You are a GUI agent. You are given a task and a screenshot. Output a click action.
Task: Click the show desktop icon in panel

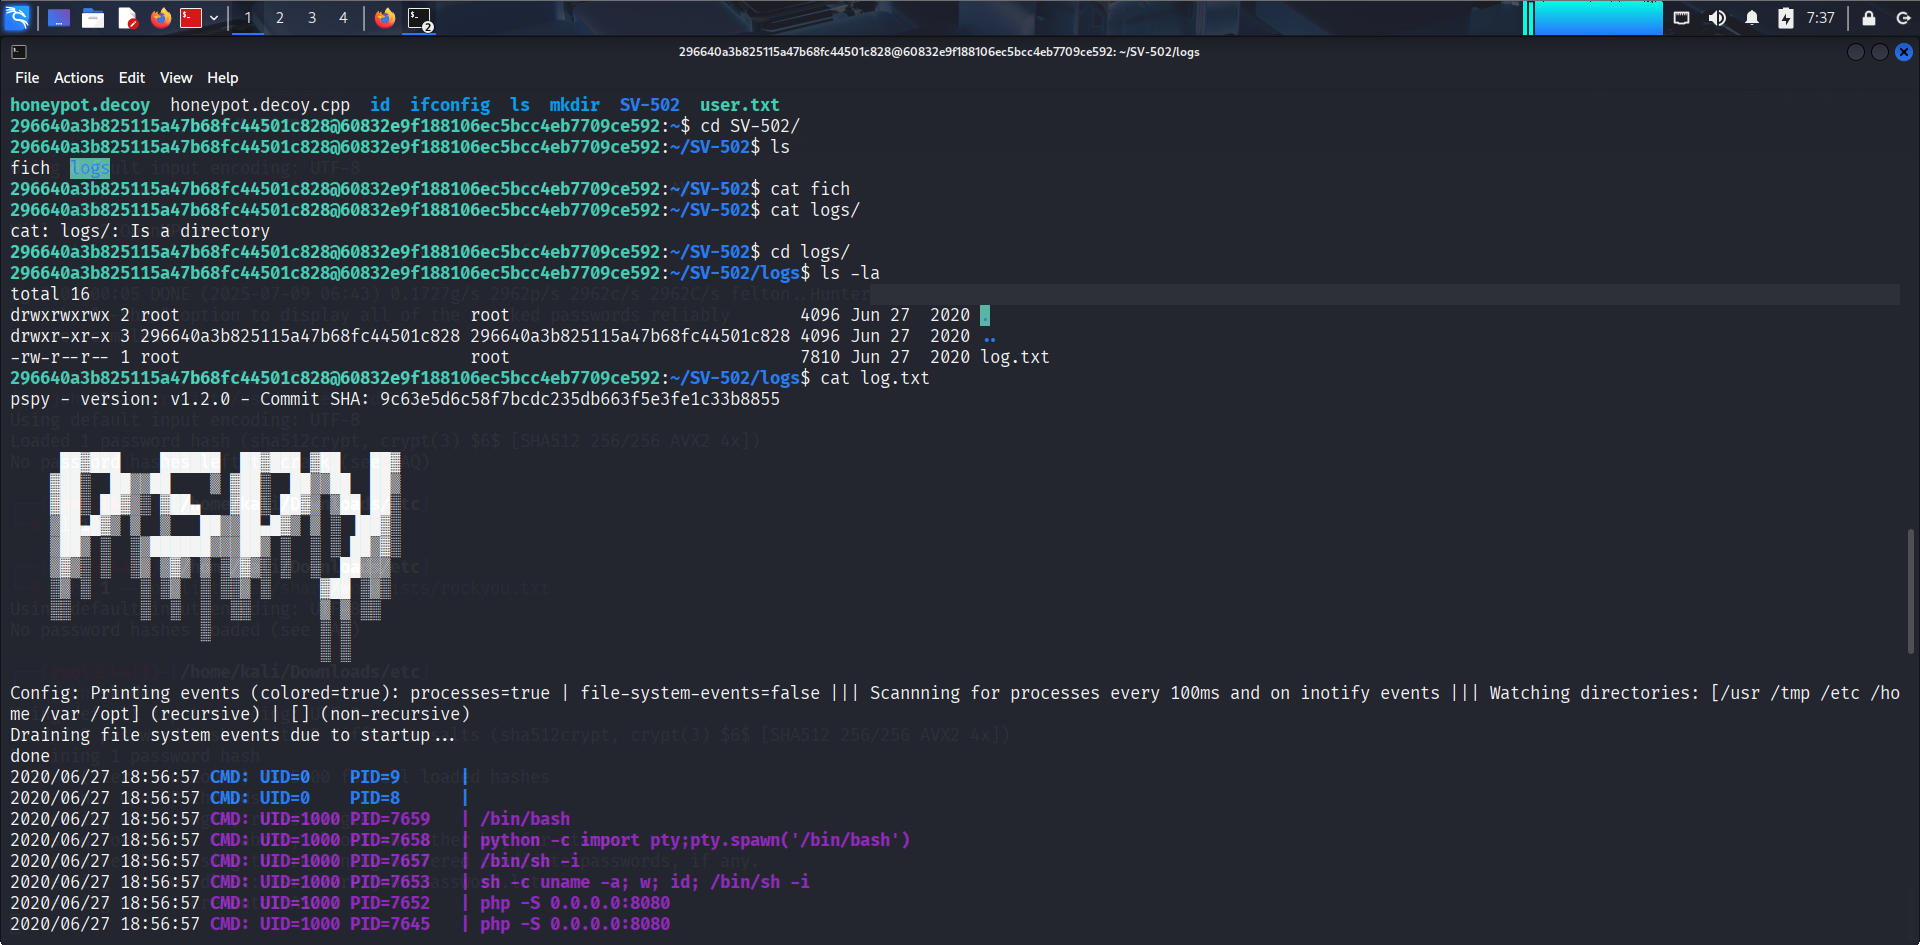[59, 18]
